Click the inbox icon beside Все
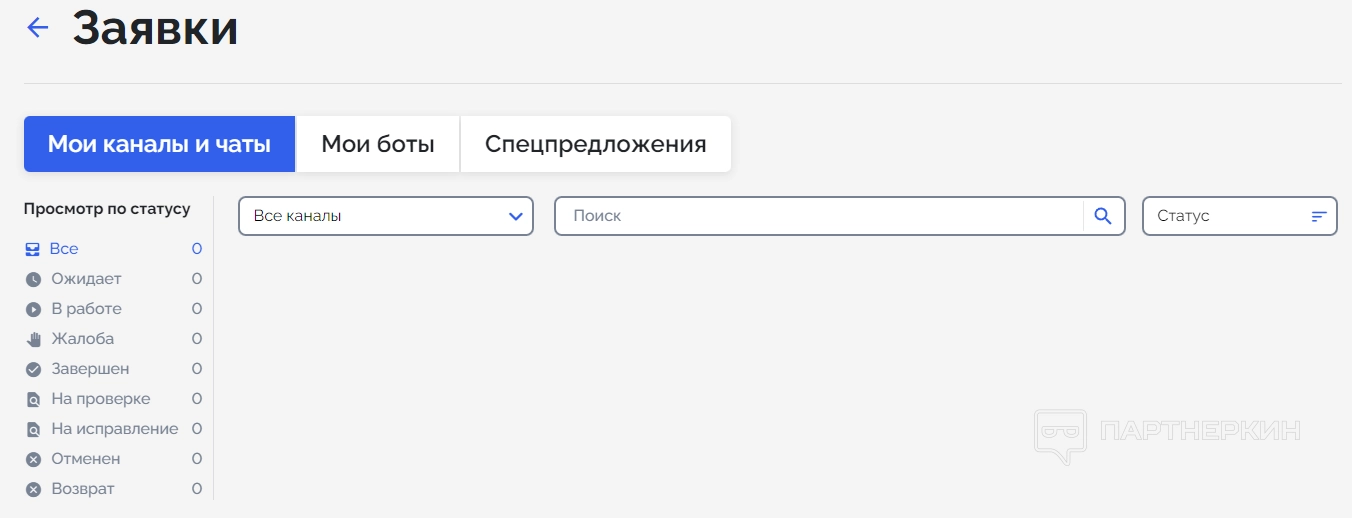The width and height of the screenshot is (1352, 518). pyautogui.click(x=34, y=249)
